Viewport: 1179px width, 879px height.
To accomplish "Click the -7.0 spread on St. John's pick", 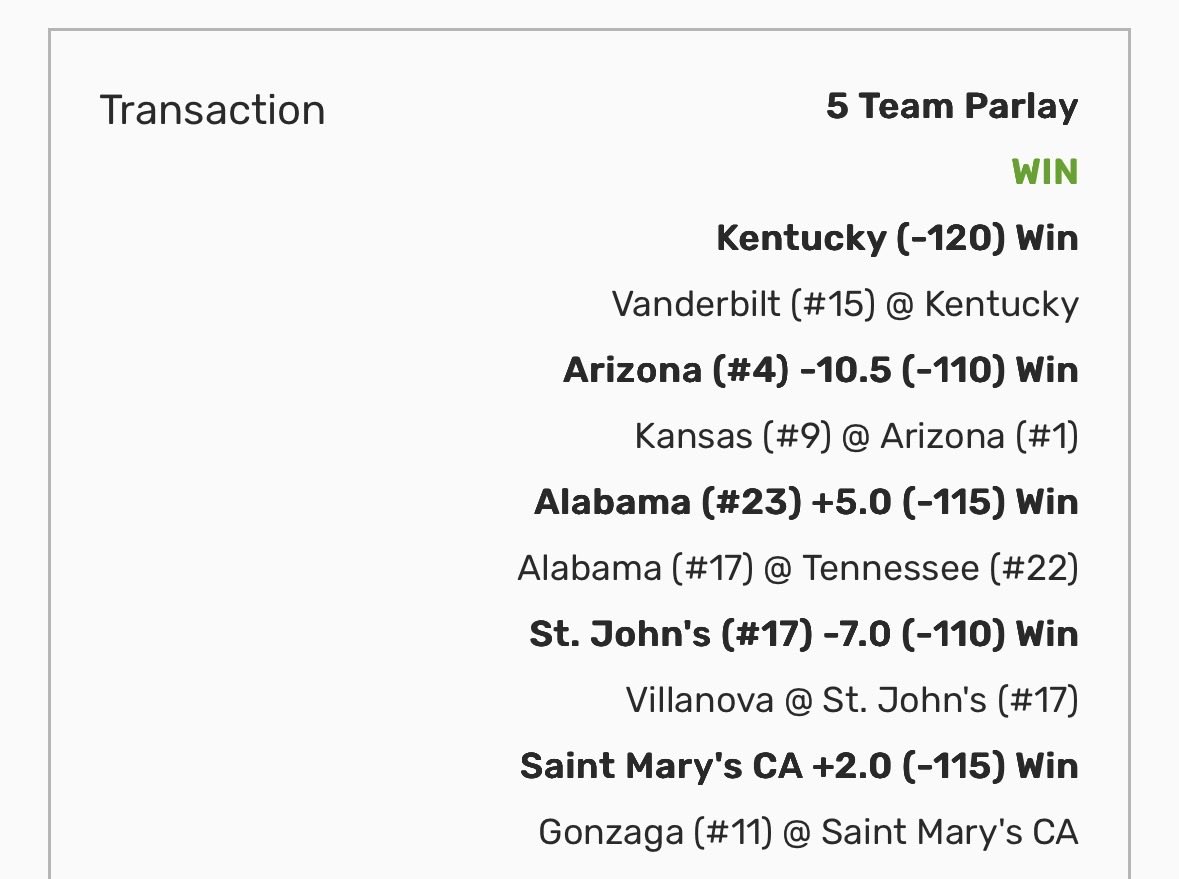I will (x=857, y=634).
